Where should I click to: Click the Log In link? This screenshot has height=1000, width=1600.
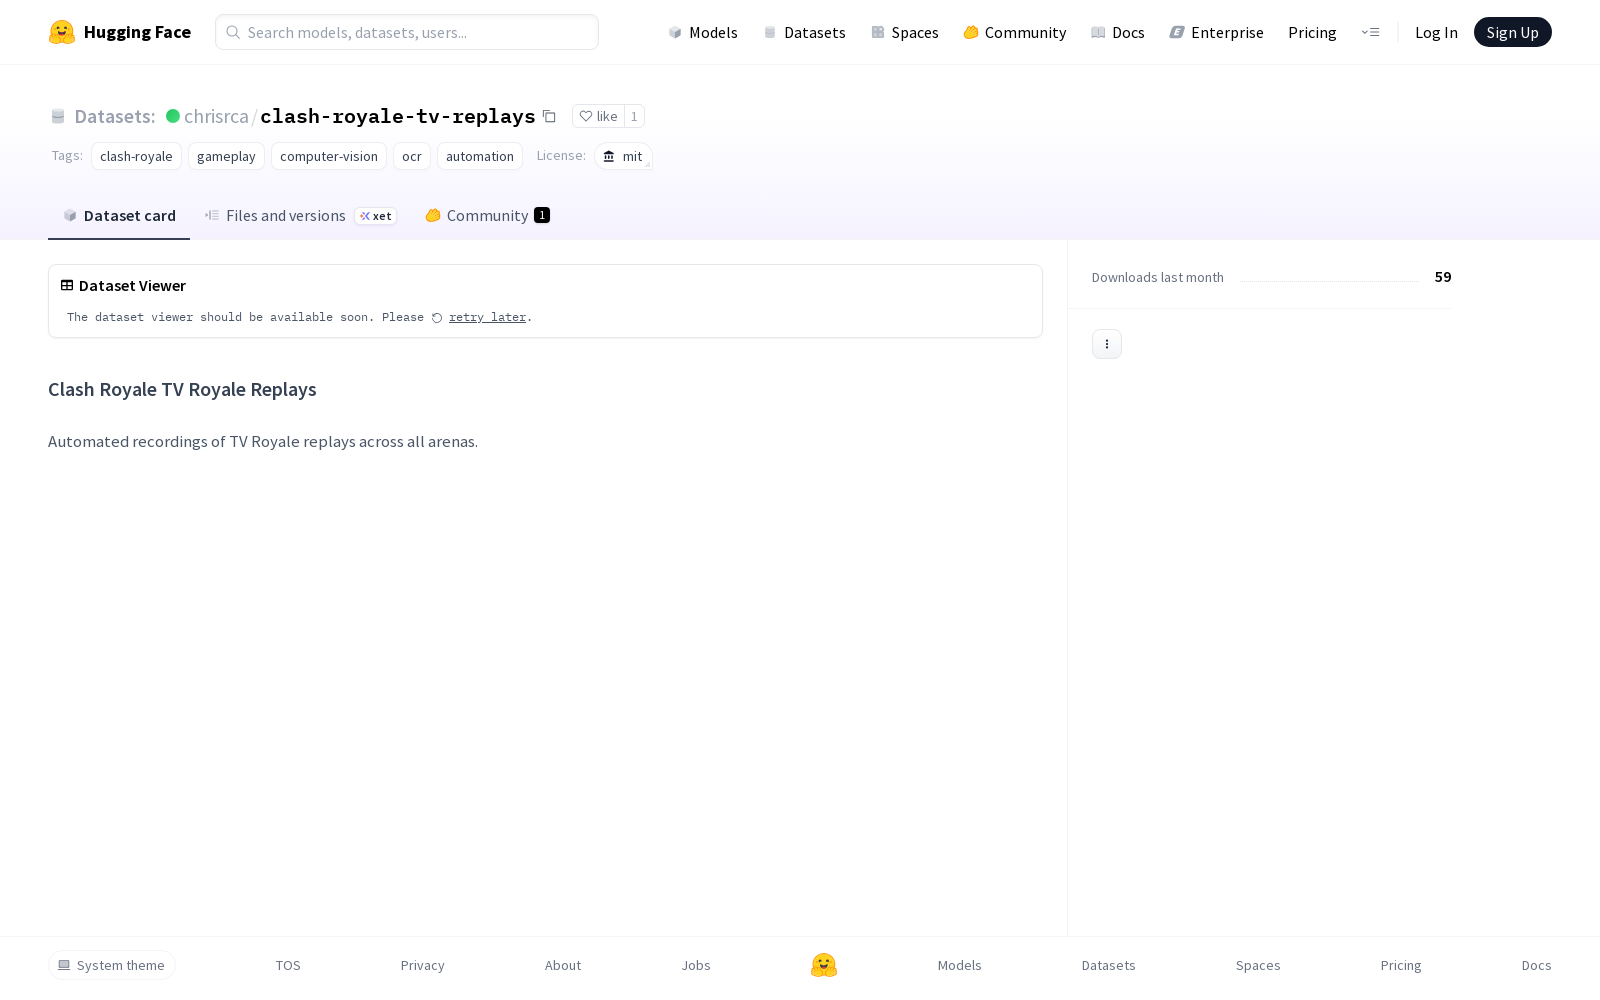(1436, 32)
